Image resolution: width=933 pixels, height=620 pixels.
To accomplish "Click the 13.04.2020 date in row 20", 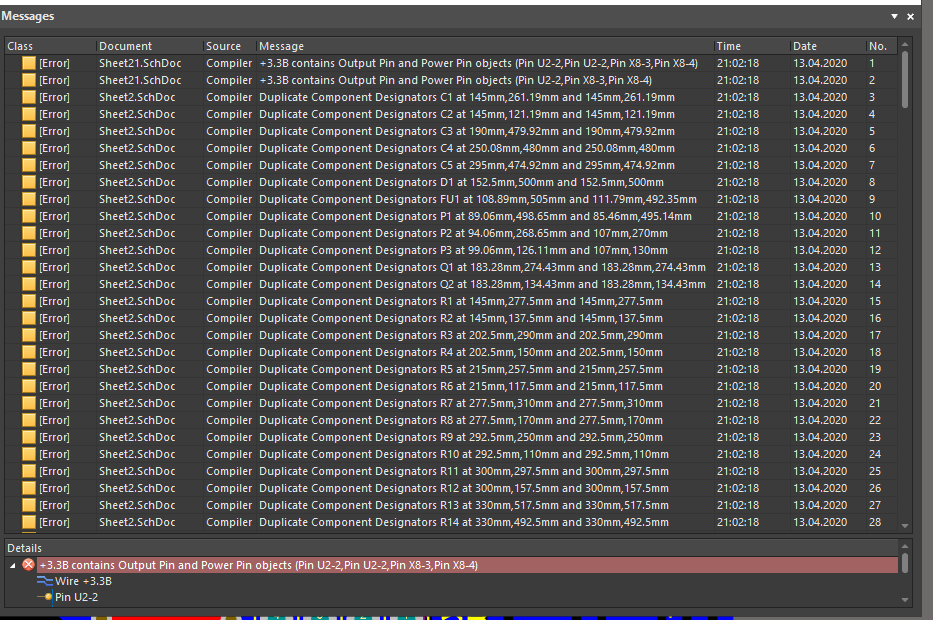I will tap(820, 386).
